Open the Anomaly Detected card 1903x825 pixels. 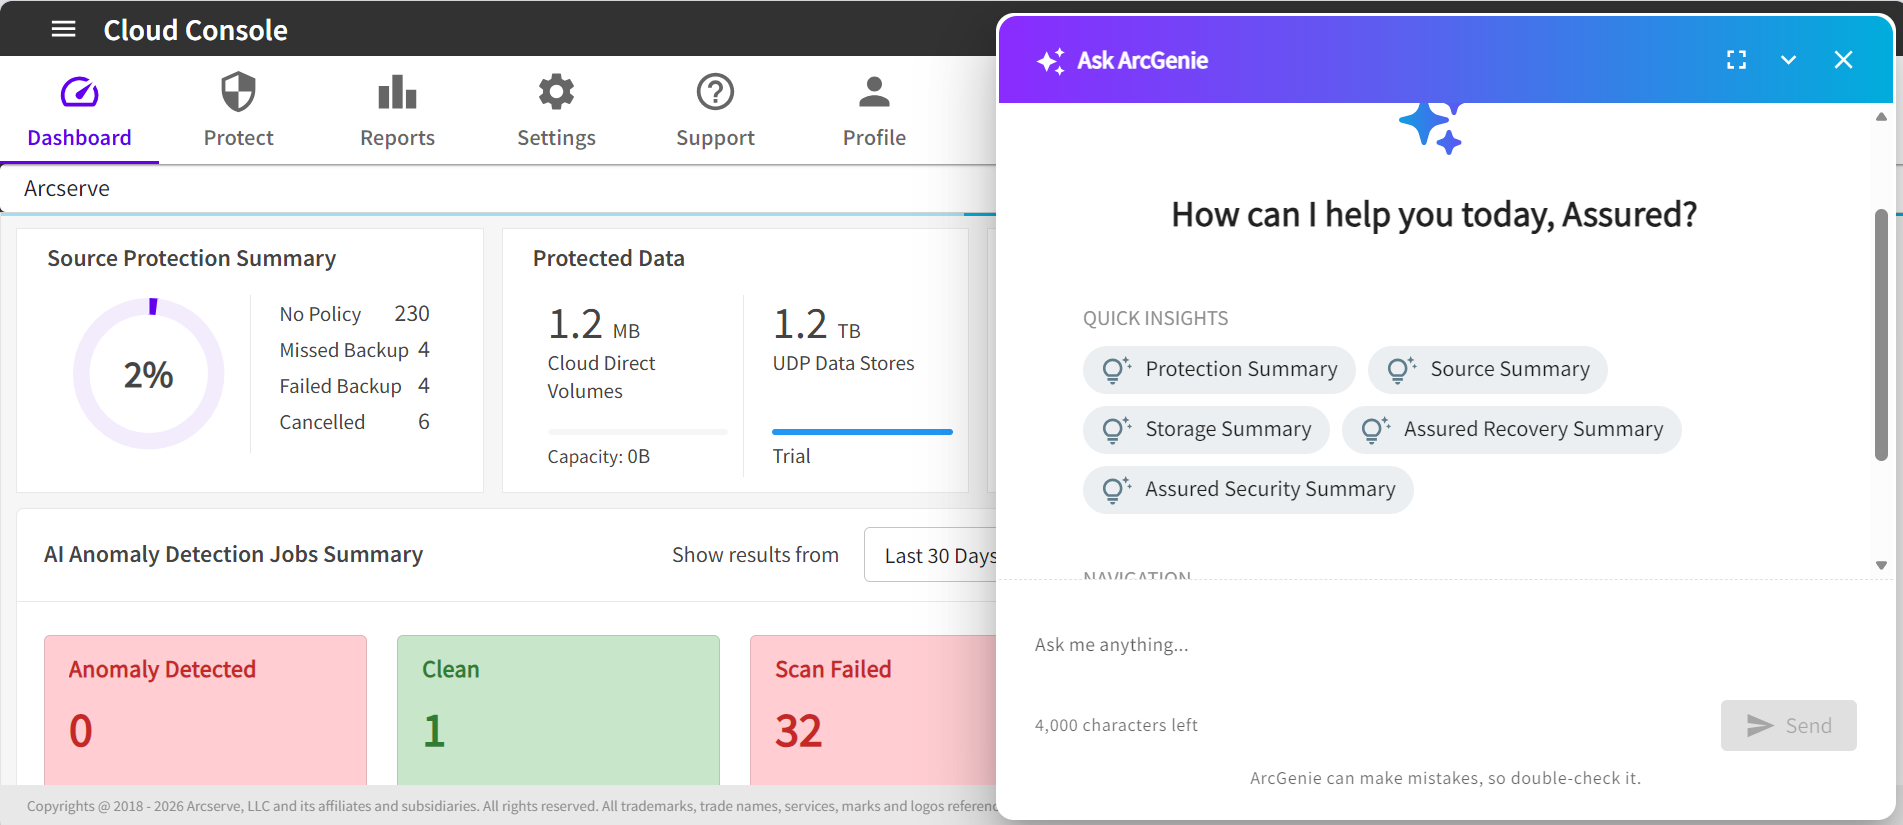[205, 710]
